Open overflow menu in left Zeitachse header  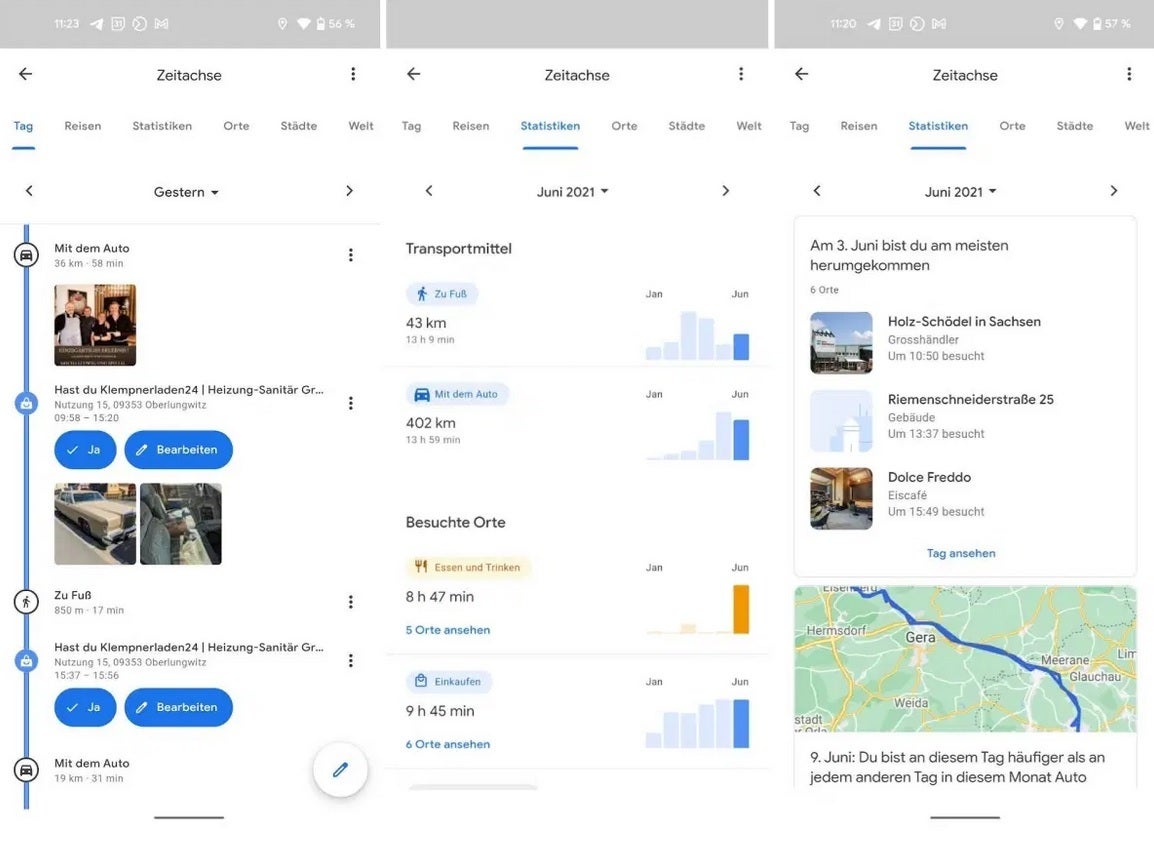pos(353,74)
